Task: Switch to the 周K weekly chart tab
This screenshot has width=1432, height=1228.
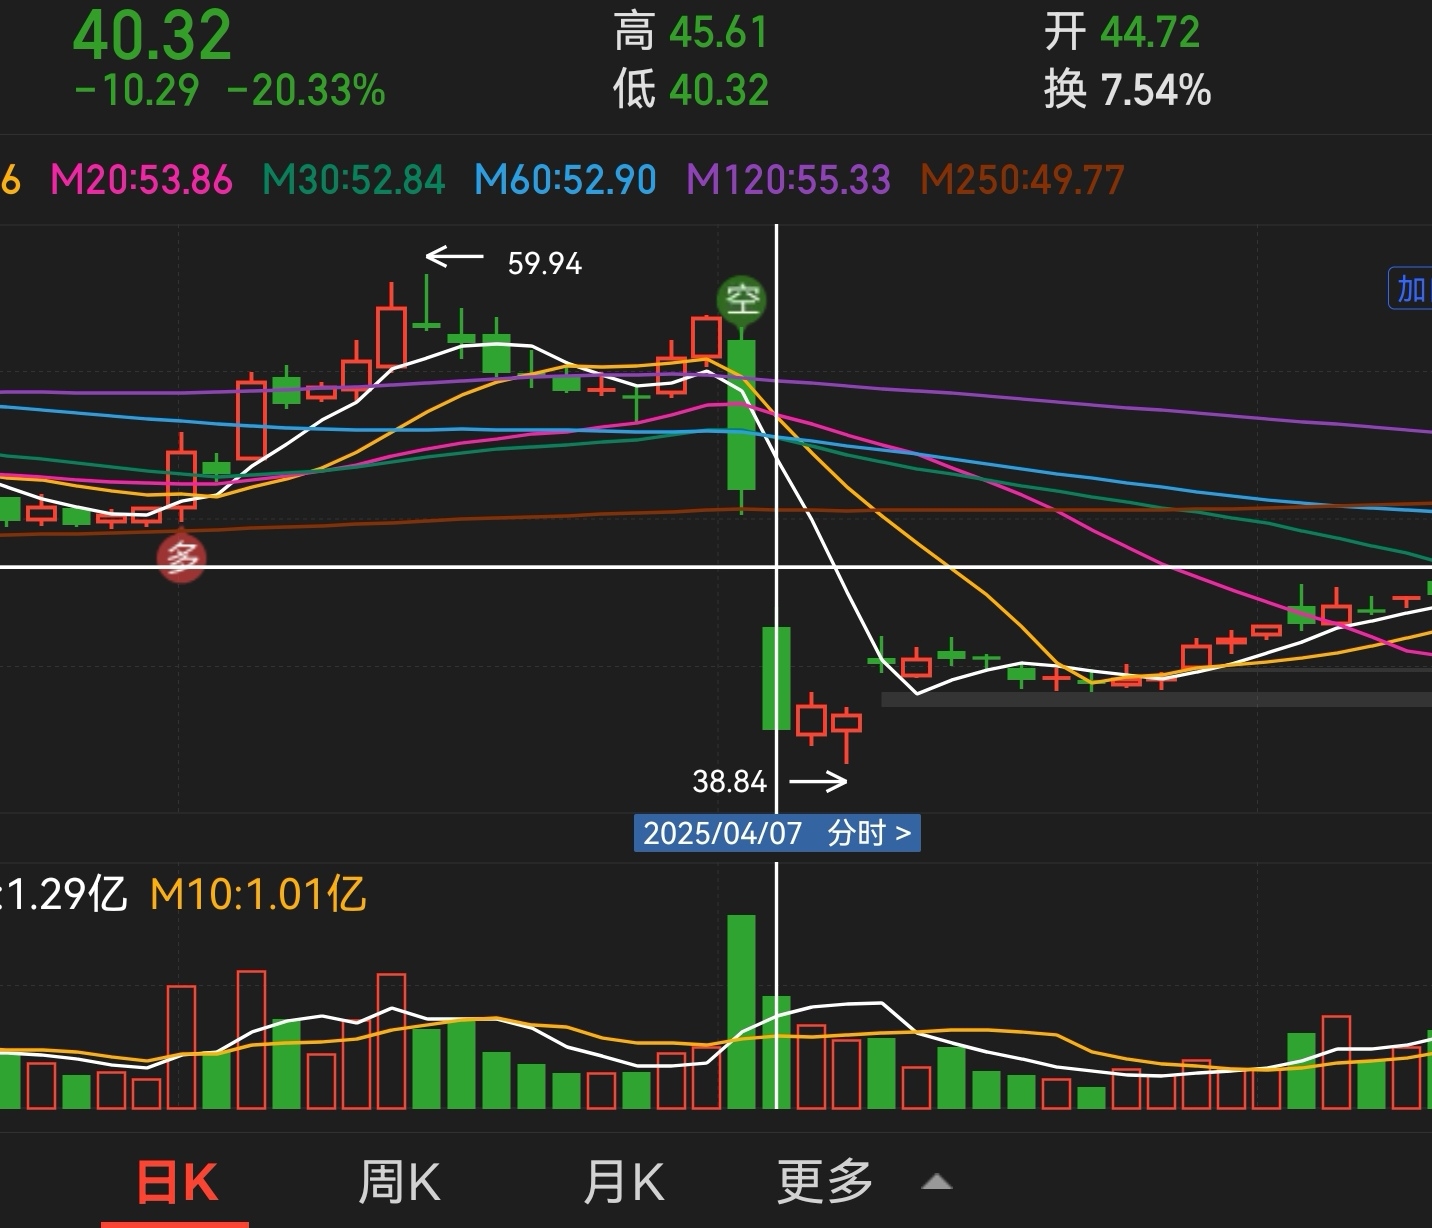Action: point(400,1183)
